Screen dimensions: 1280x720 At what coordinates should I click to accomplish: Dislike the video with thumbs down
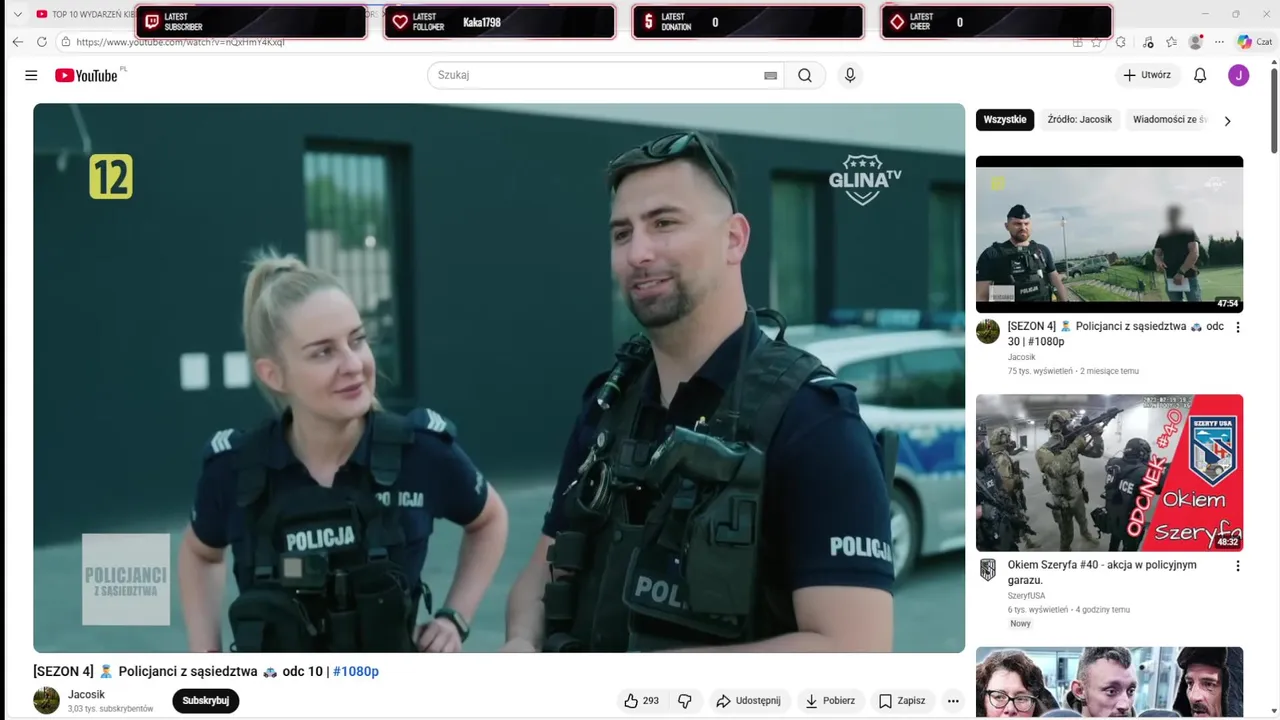tap(685, 701)
